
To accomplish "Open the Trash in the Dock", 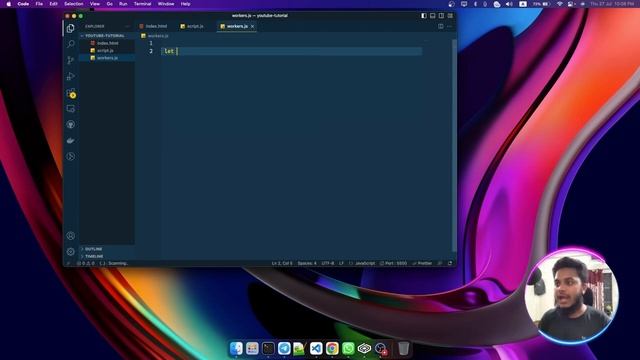I will (403, 348).
